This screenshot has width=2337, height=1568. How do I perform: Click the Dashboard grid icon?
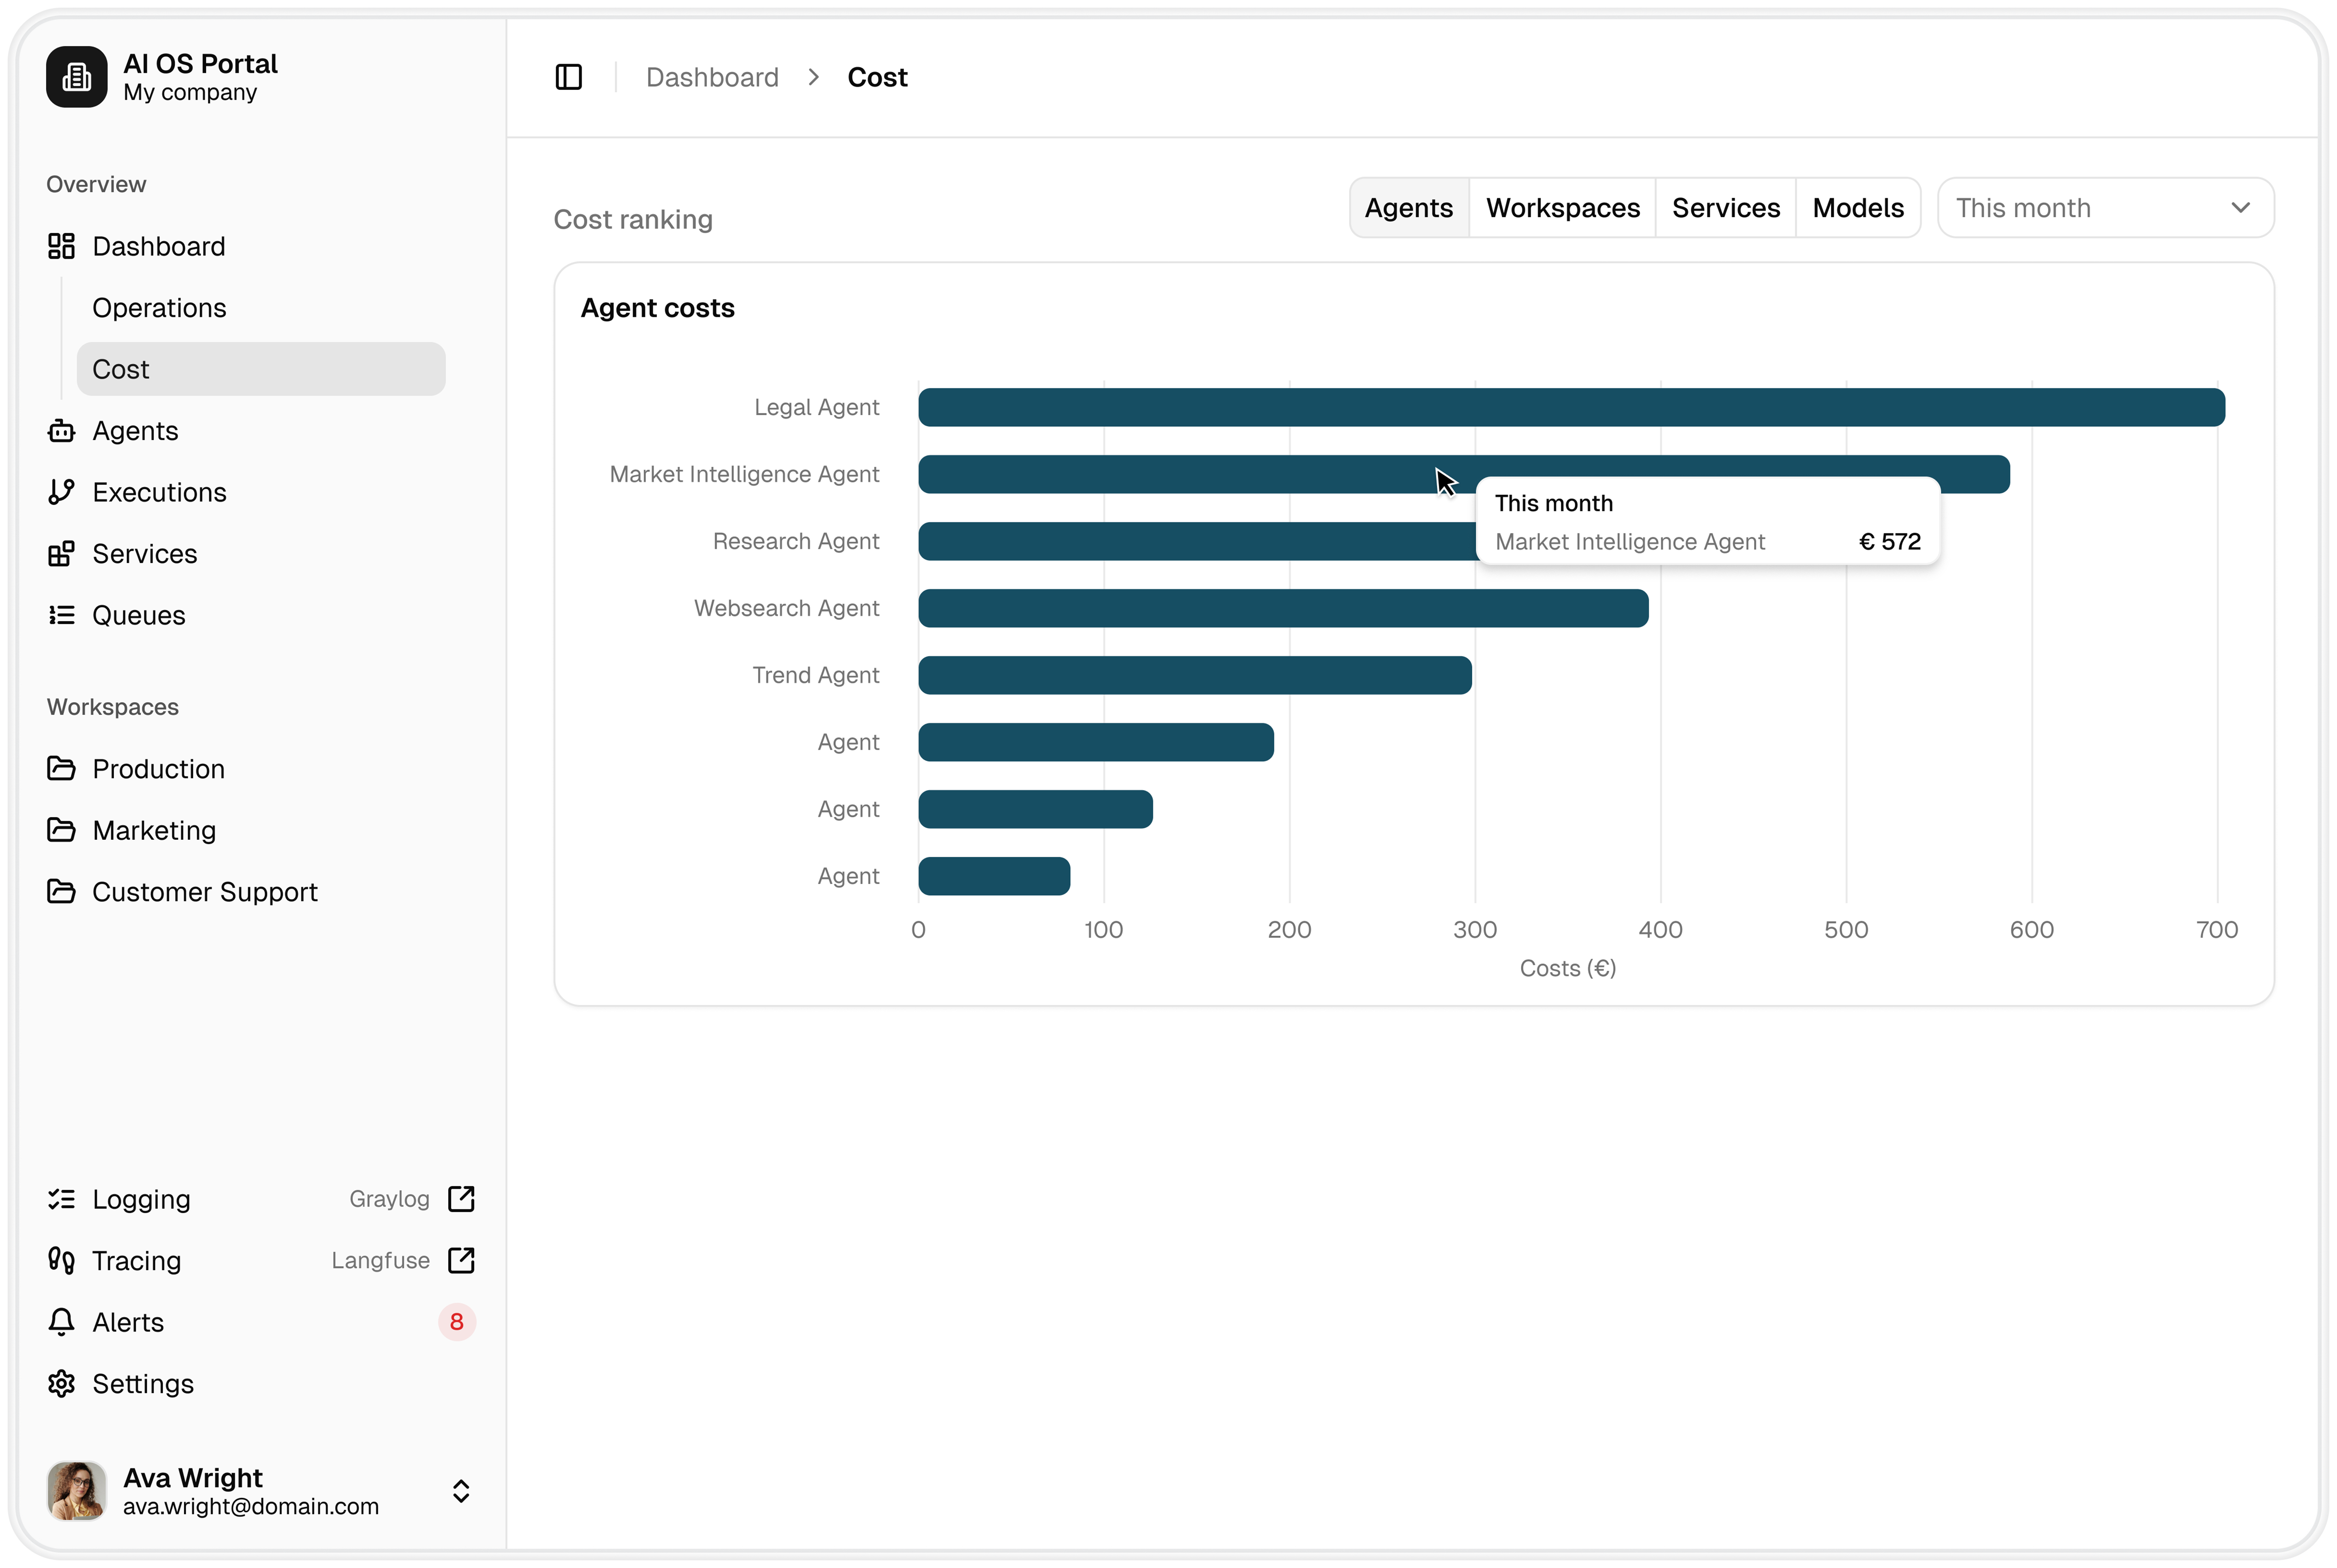61,246
